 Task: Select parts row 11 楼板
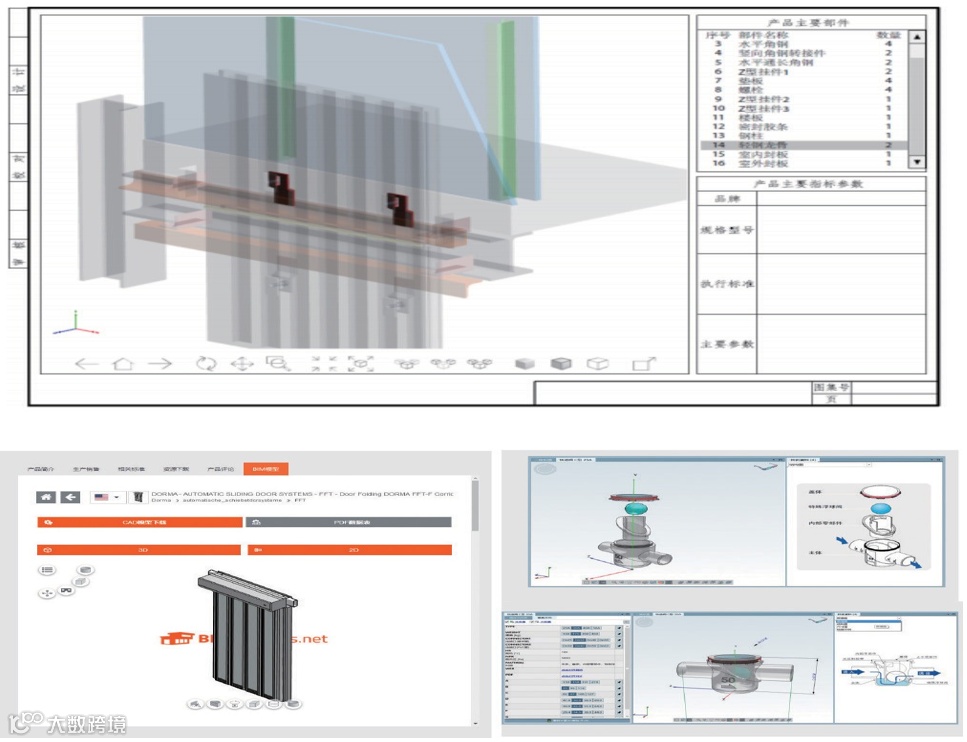coord(804,118)
